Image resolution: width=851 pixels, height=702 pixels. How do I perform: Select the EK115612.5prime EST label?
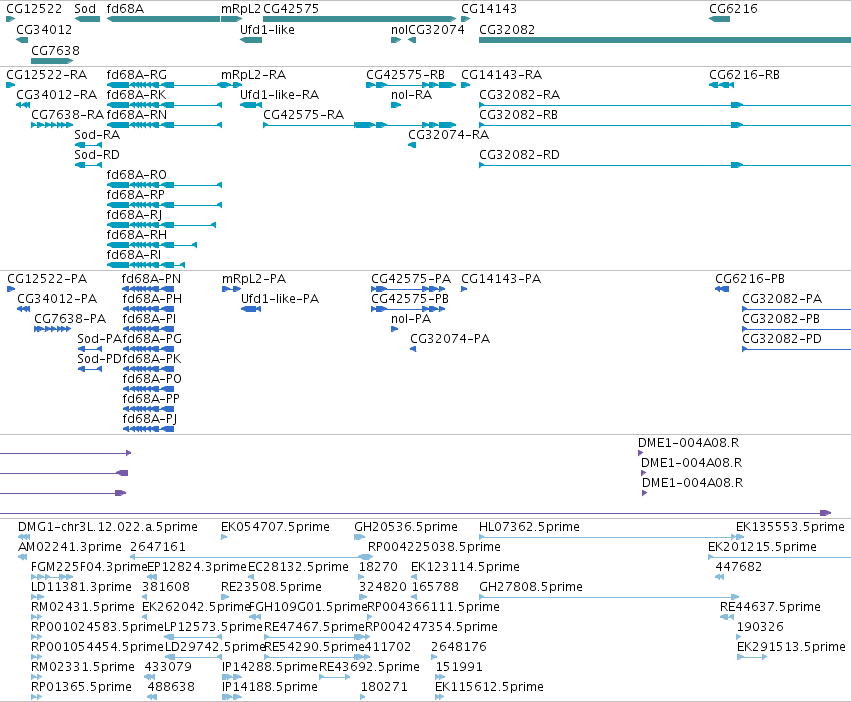pyautogui.click(x=489, y=687)
